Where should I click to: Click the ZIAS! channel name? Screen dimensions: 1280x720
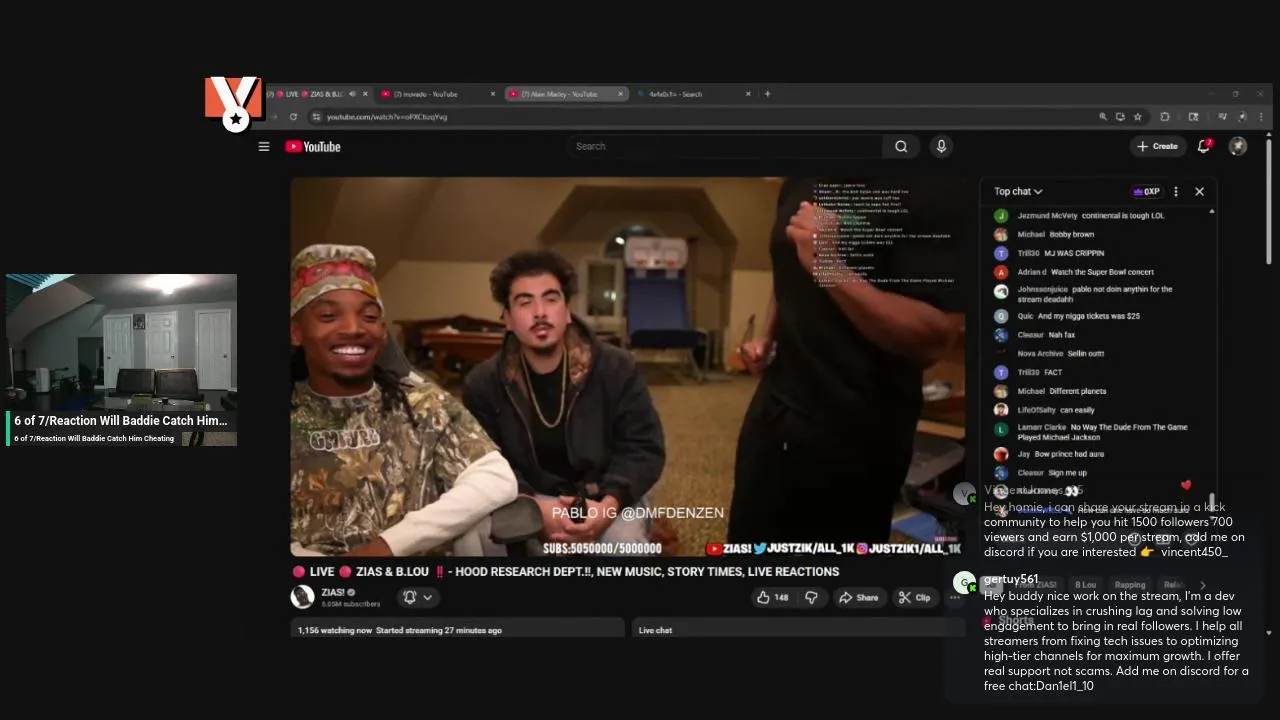[x=333, y=592]
